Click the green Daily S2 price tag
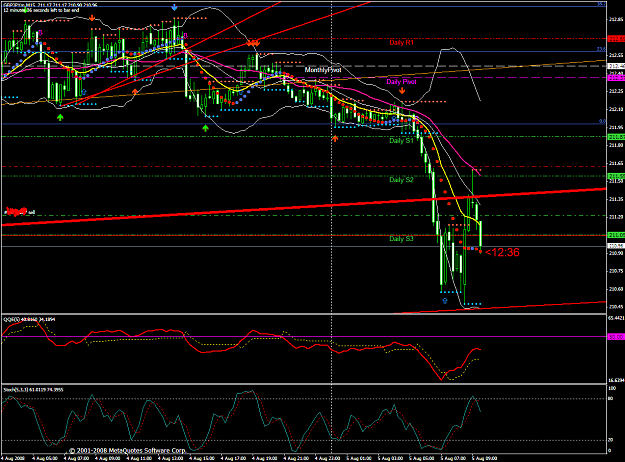 point(616,176)
